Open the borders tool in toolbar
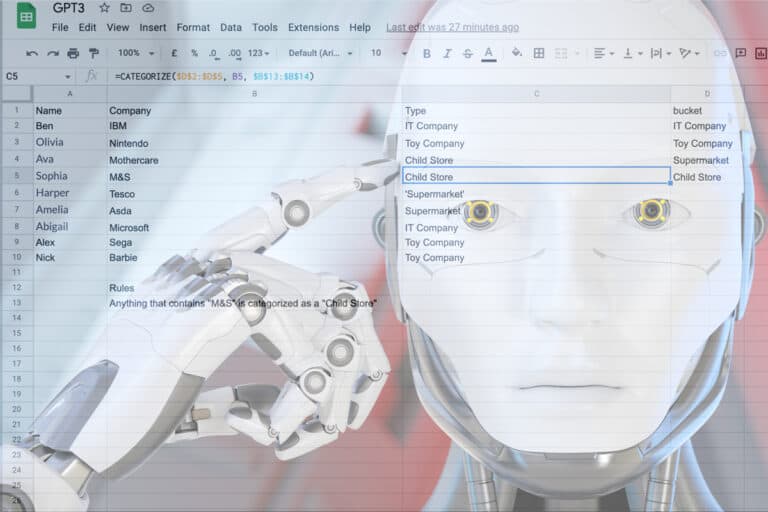 click(539, 53)
